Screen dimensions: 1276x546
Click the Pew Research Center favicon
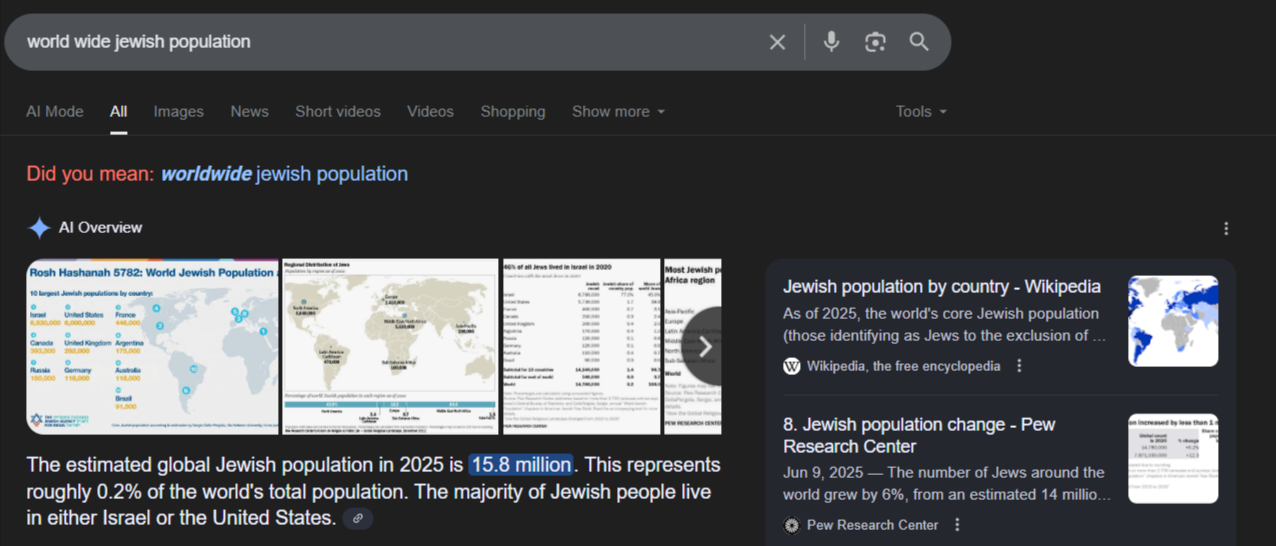coord(792,525)
